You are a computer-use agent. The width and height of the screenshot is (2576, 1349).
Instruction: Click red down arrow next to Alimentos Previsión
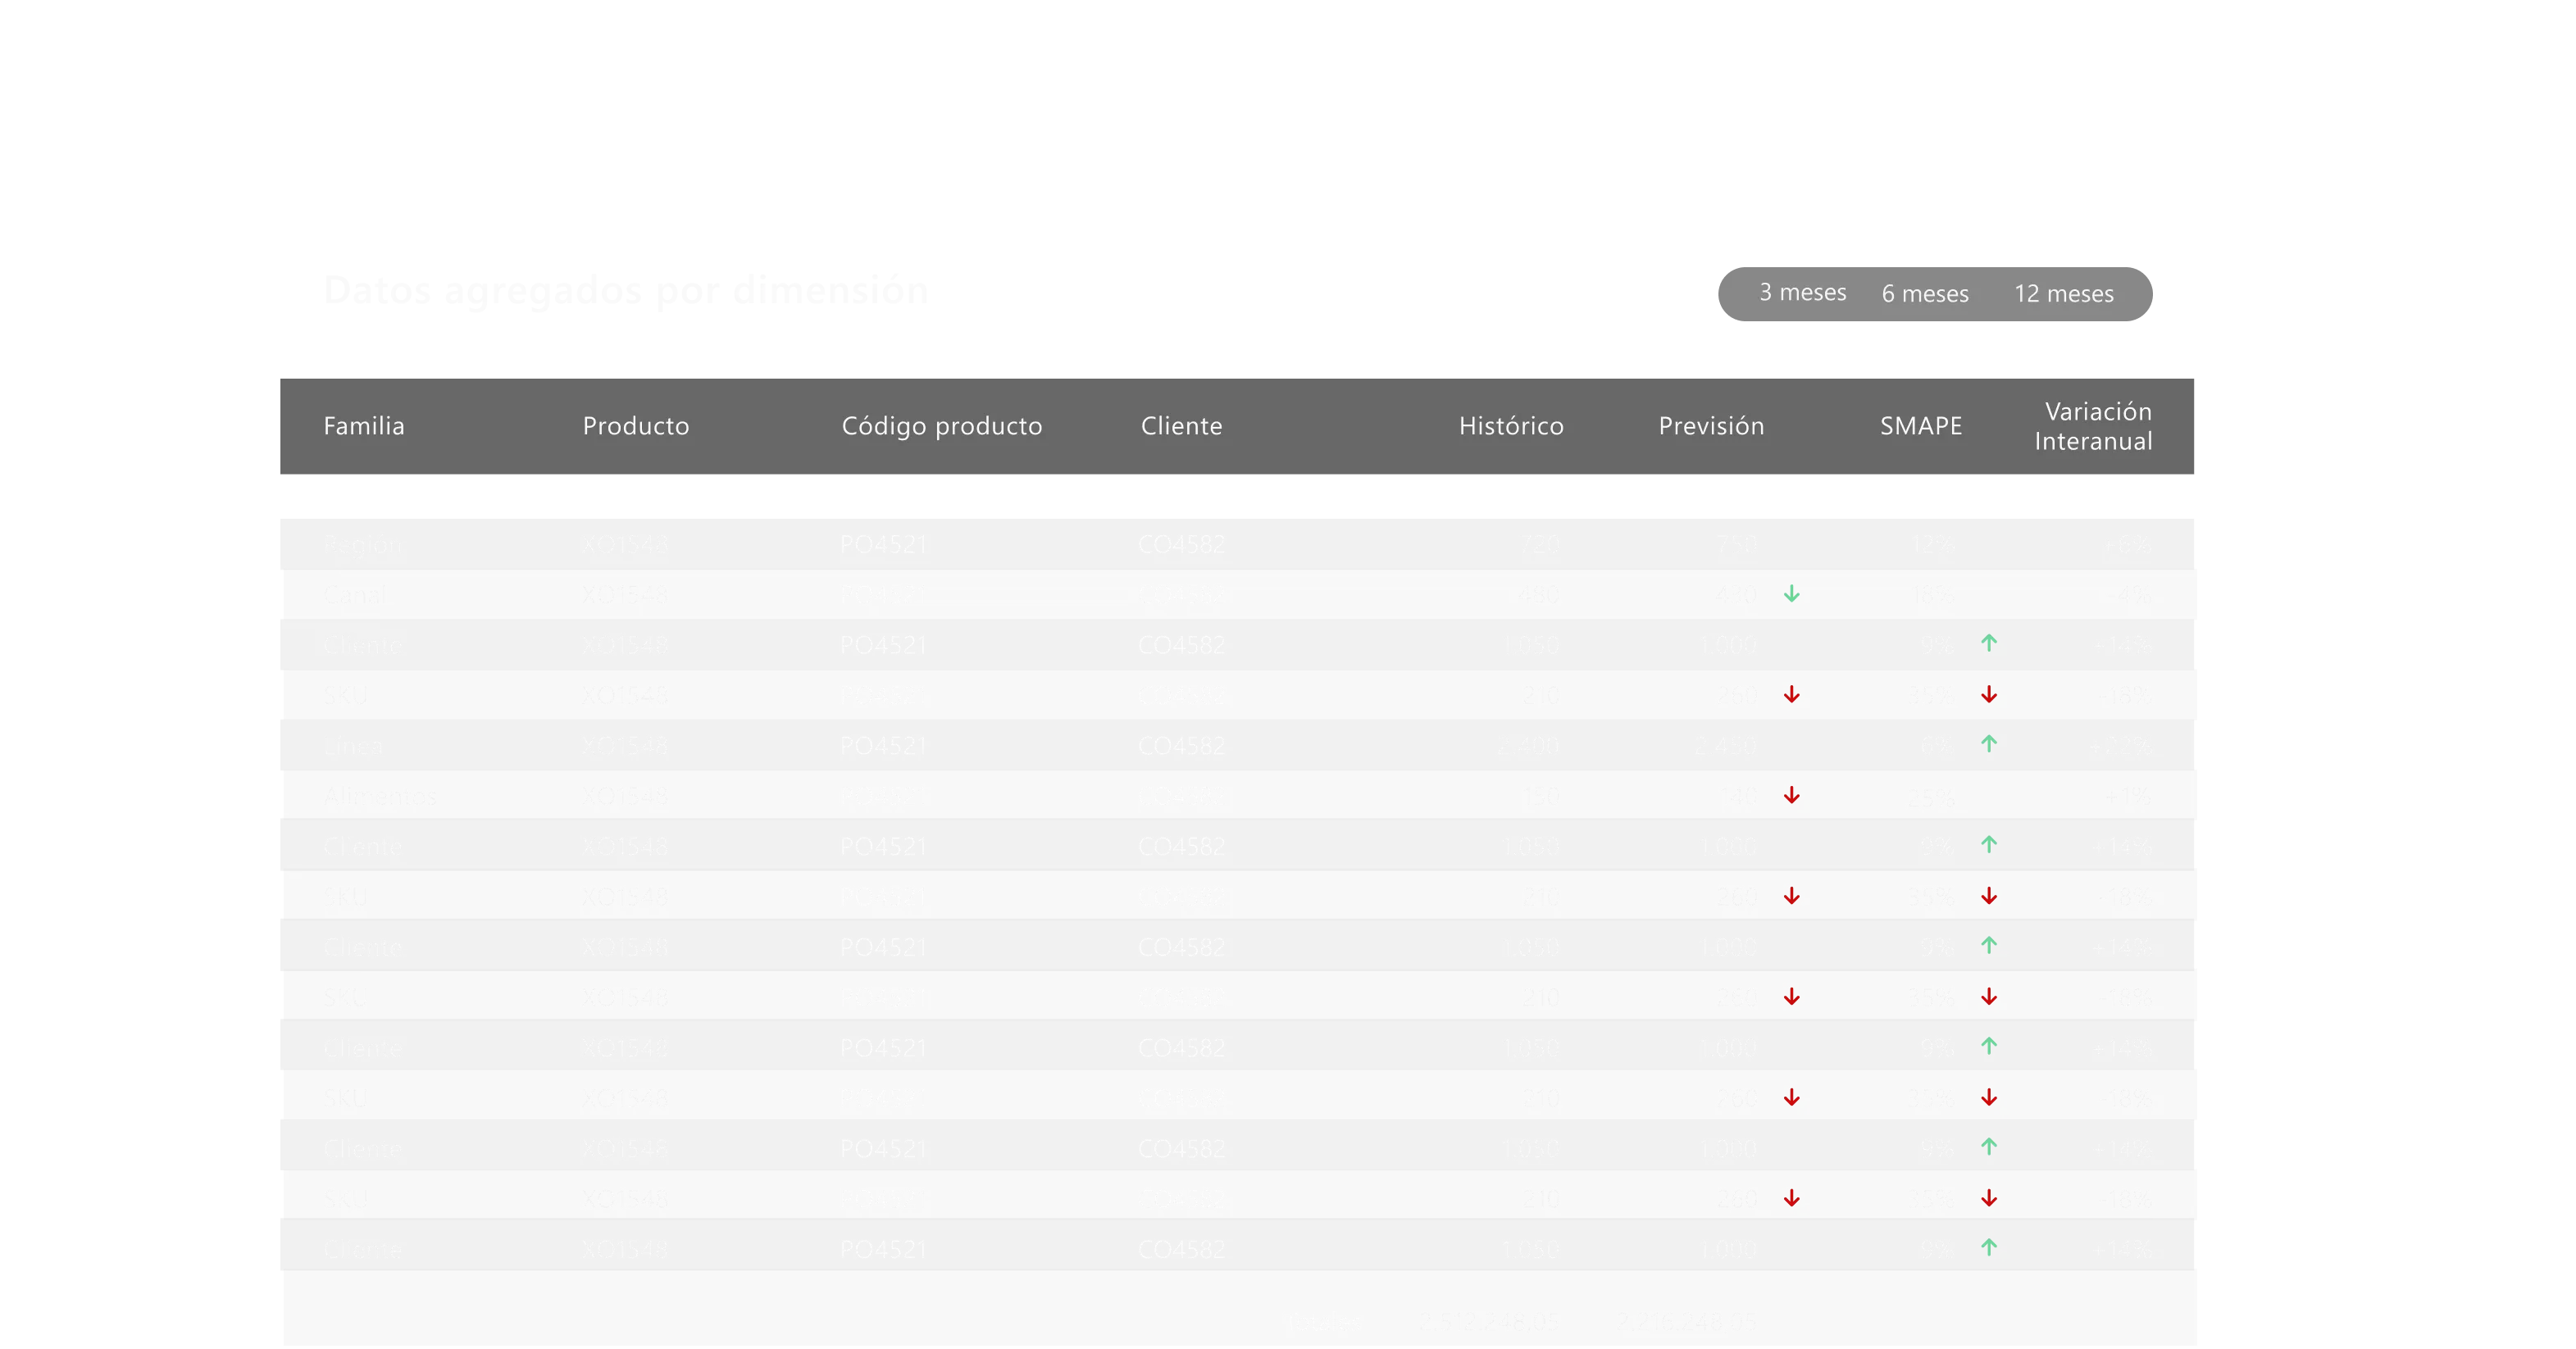click(x=1791, y=796)
